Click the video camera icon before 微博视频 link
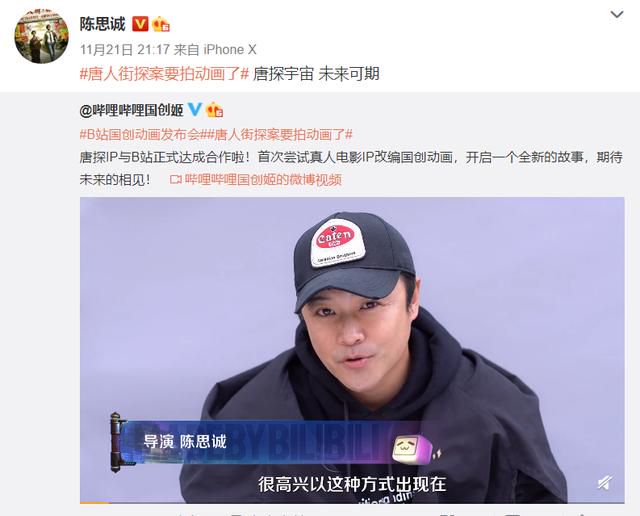The width and height of the screenshot is (640, 516). (x=176, y=179)
